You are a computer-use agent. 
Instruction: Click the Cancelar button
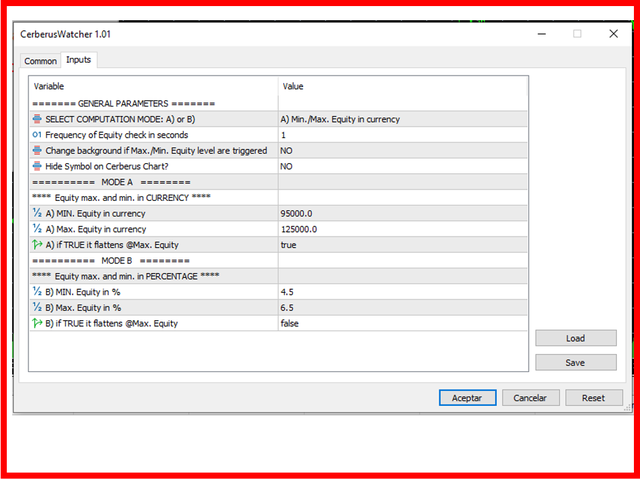(x=530, y=398)
